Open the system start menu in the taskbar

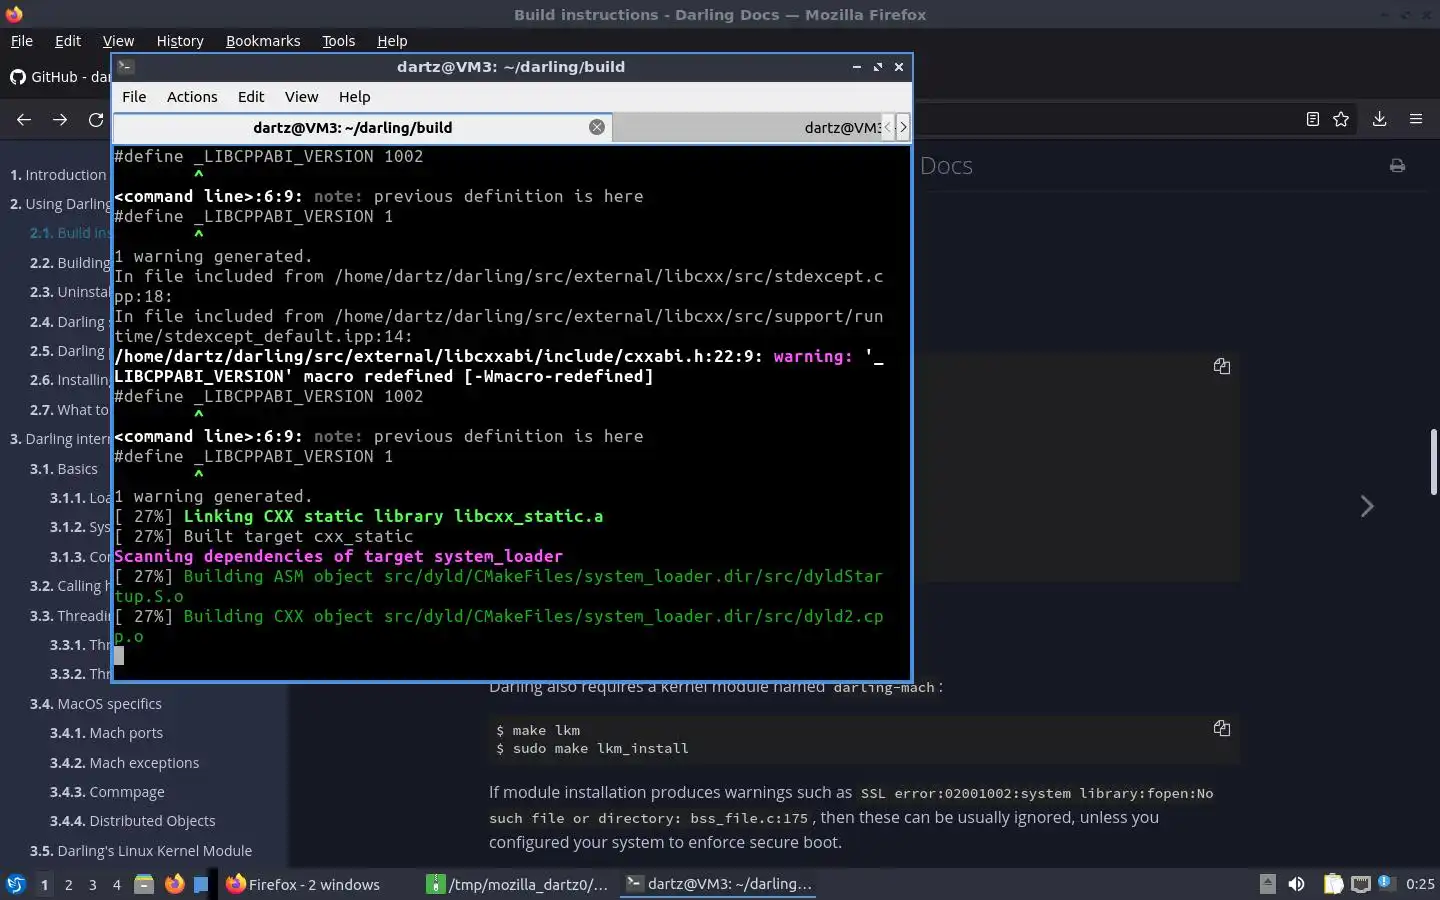click(15, 884)
